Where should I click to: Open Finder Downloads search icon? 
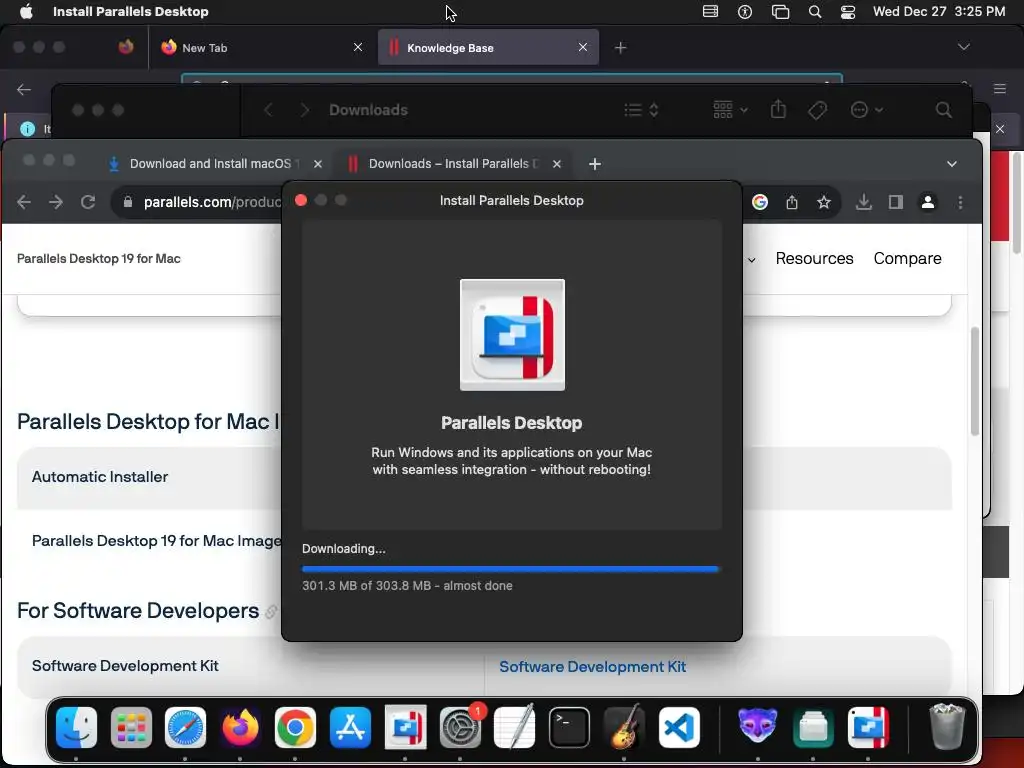[944, 110]
